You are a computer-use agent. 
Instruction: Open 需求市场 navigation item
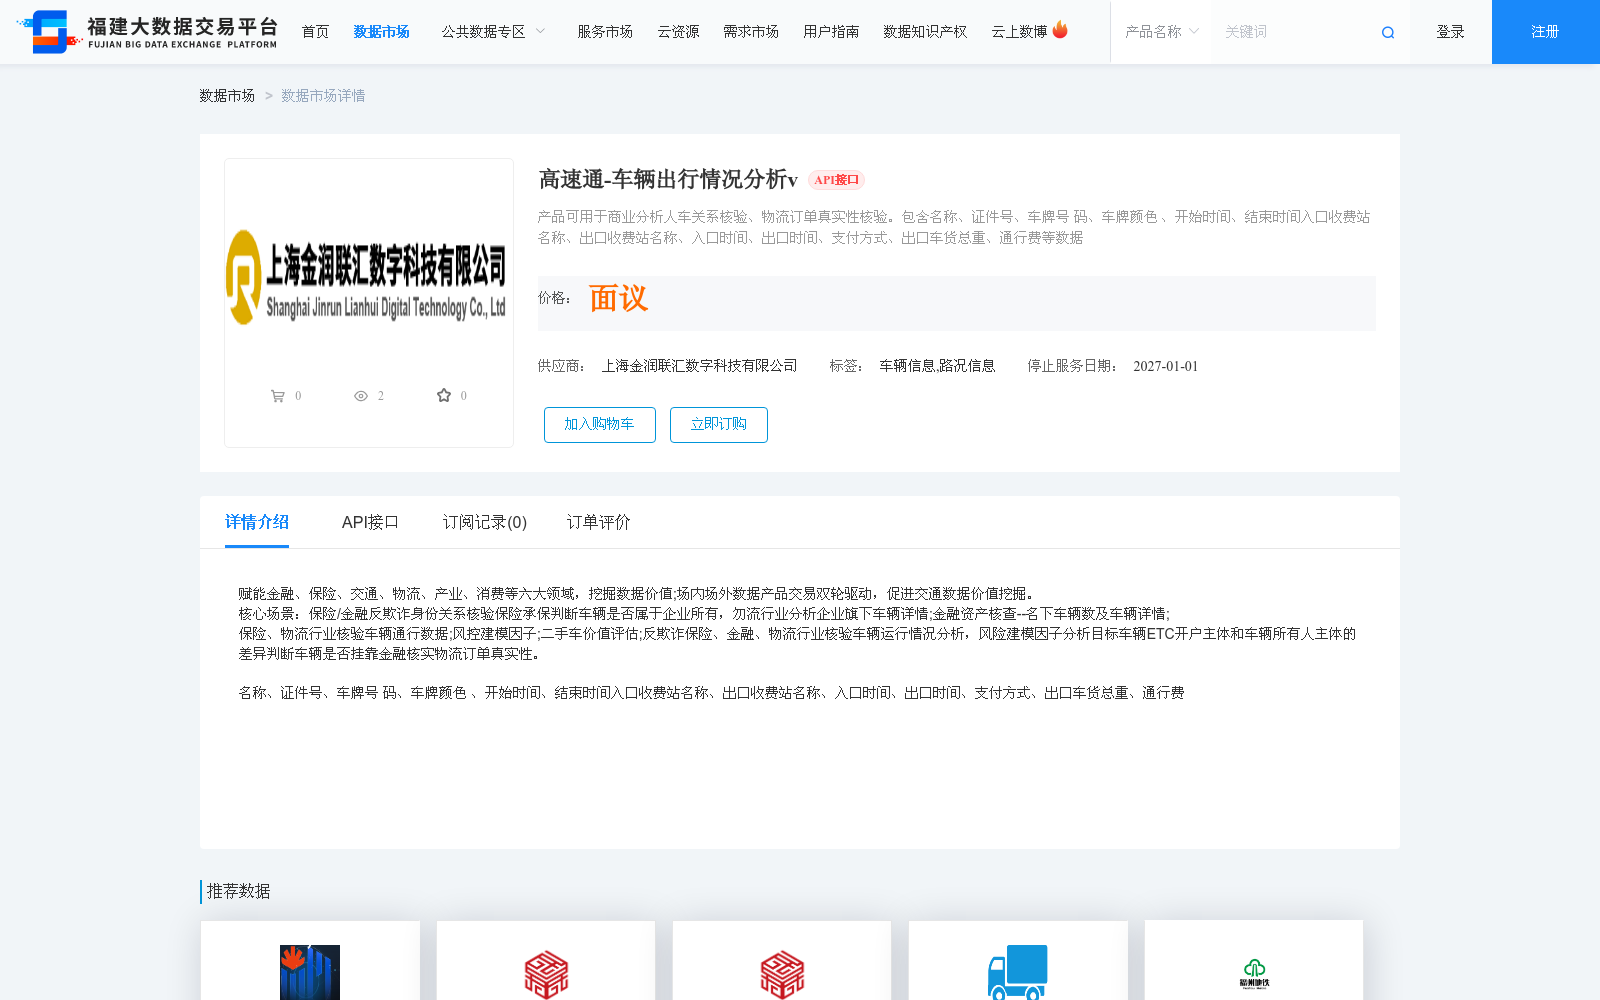pyautogui.click(x=751, y=32)
